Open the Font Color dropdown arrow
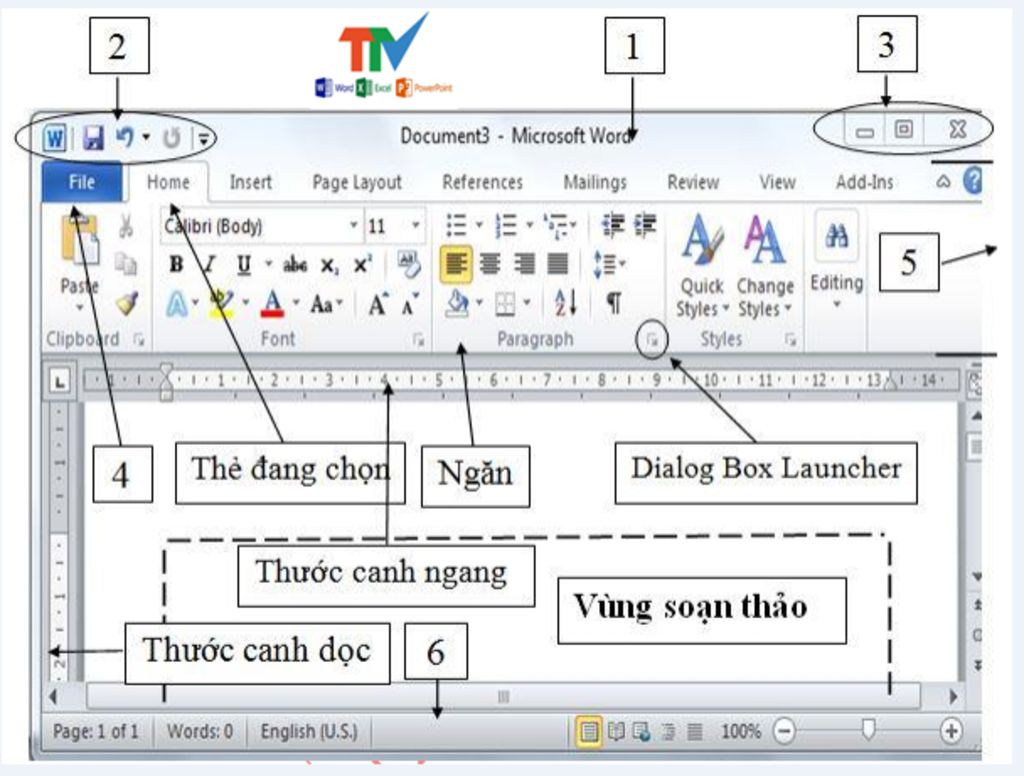This screenshot has width=1024, height=776. 296,303
